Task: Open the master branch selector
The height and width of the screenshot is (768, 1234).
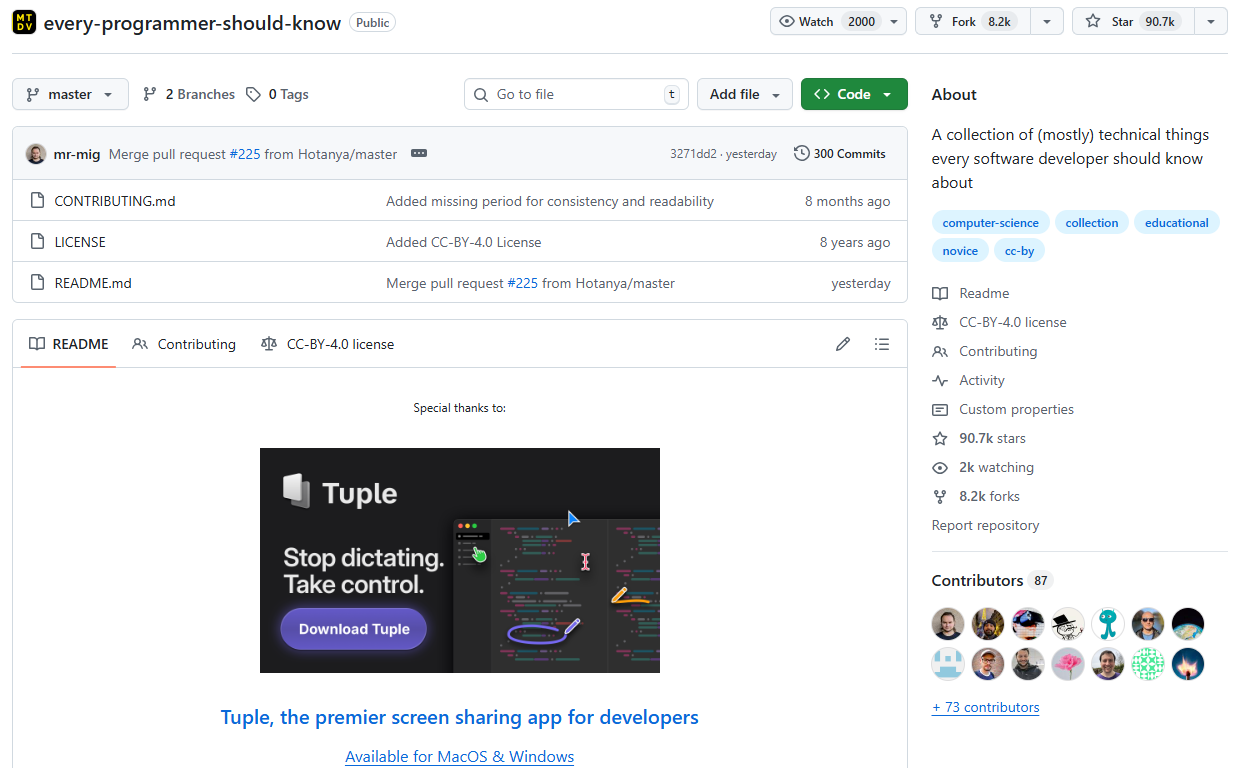Action: tap(70, 94)
